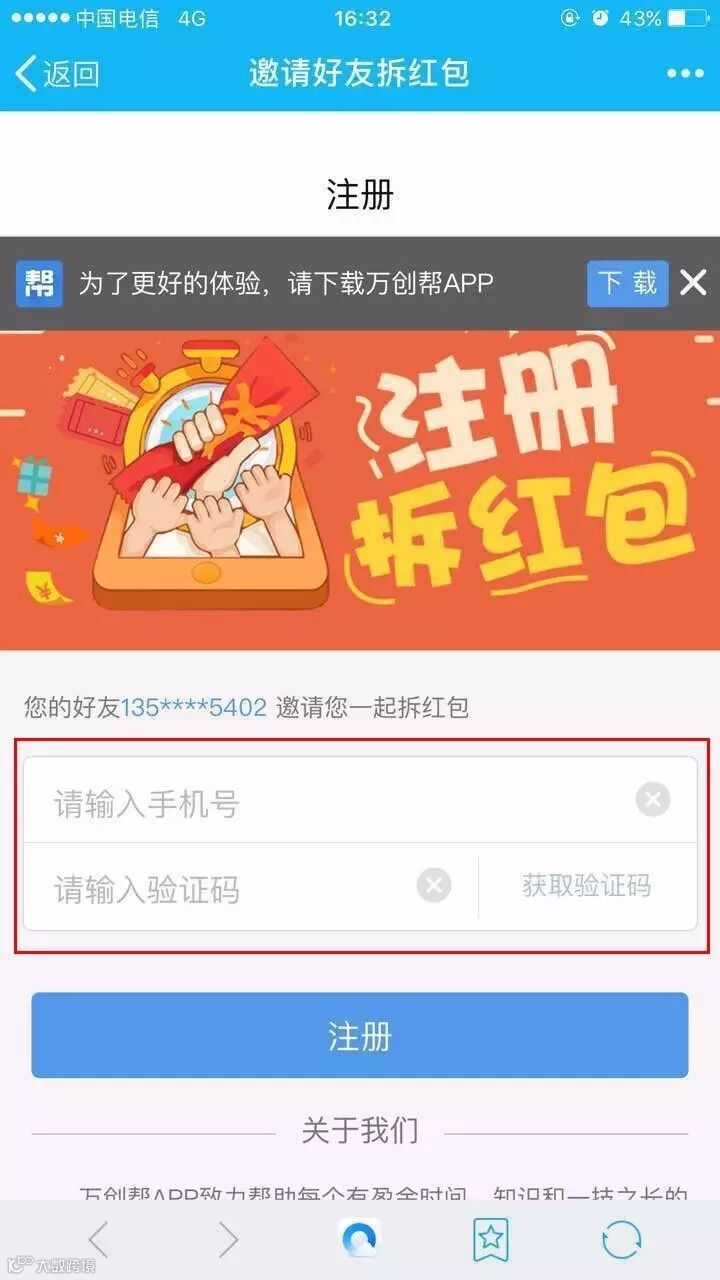Tap the battery indicator in the status bar
Viewport: 720px width, 1280px height.
coord(690,18)
